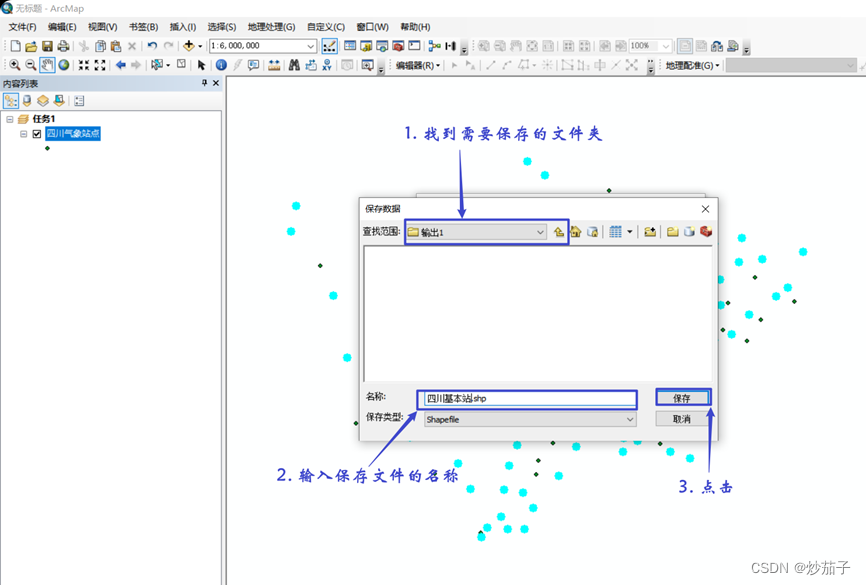Uncheck the 四川气象站点 layer checkbox
This screenshot has width=866, height=585.
[x=37, y=134]
